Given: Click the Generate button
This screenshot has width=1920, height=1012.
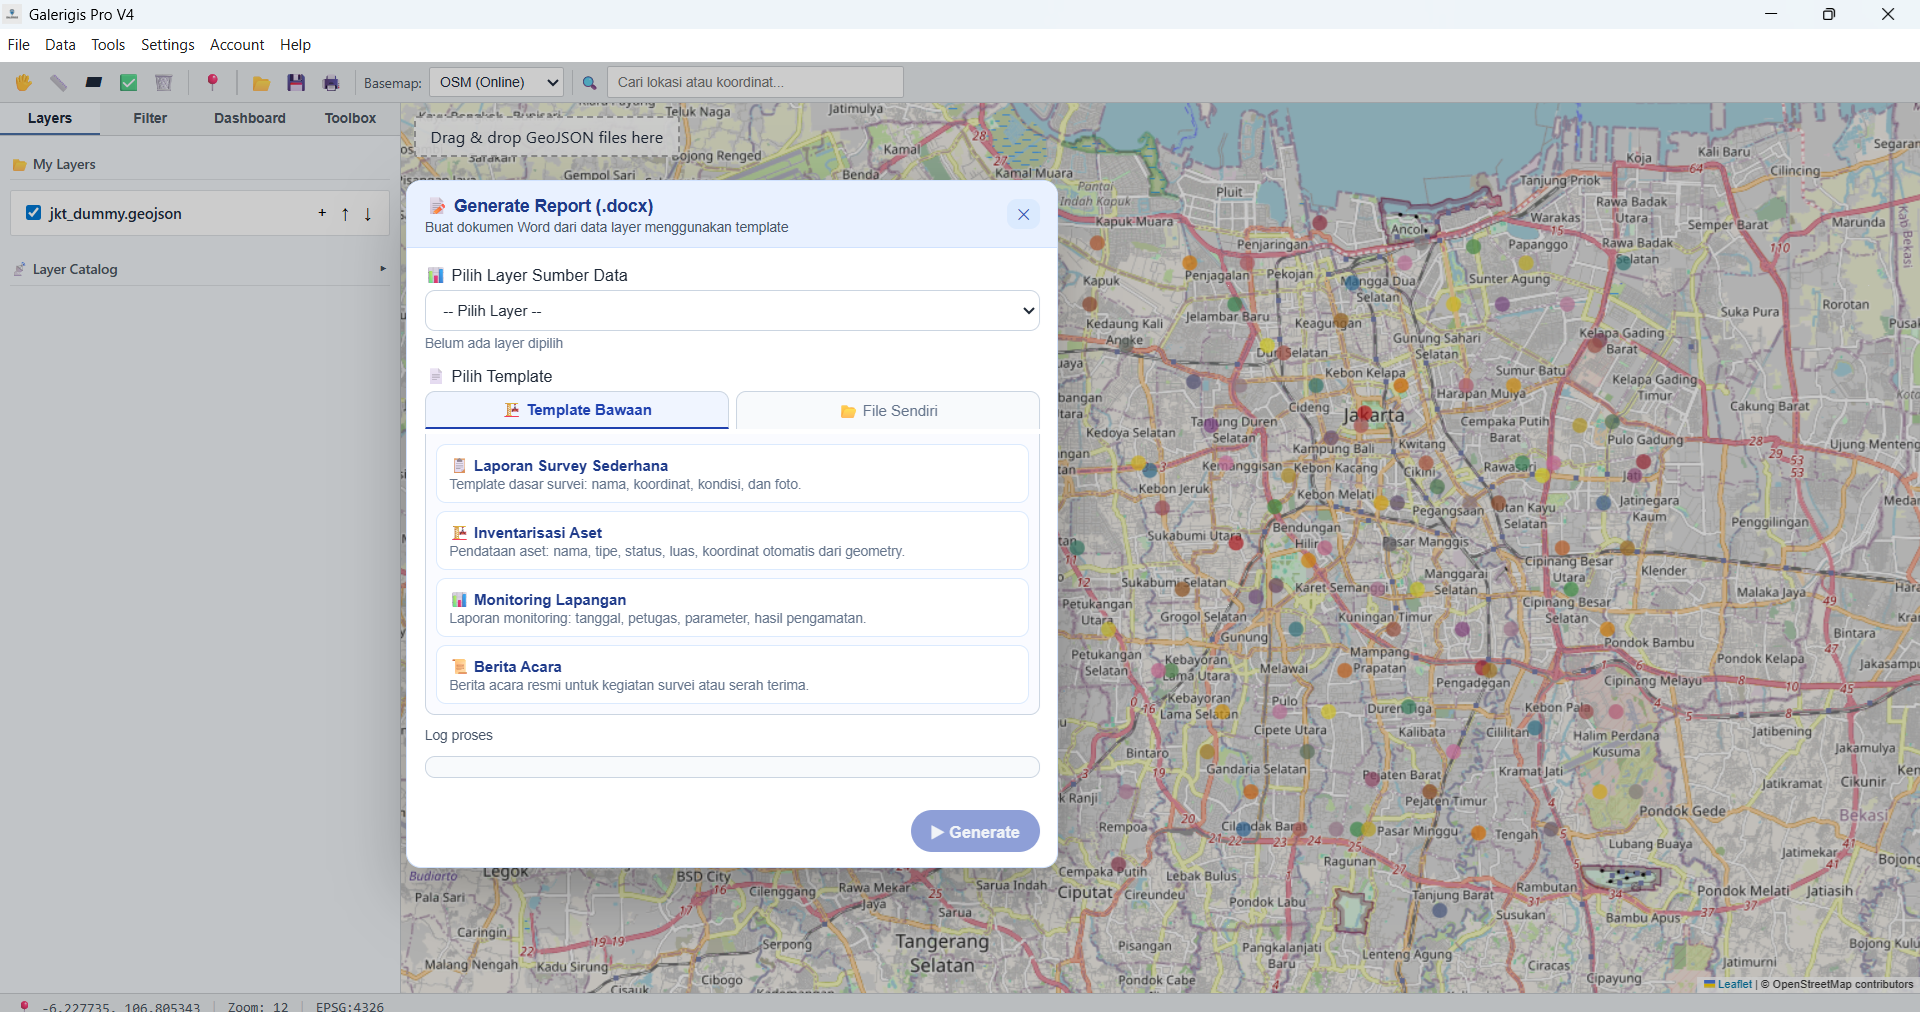Looking at the screenshot, I should (975, 832).
